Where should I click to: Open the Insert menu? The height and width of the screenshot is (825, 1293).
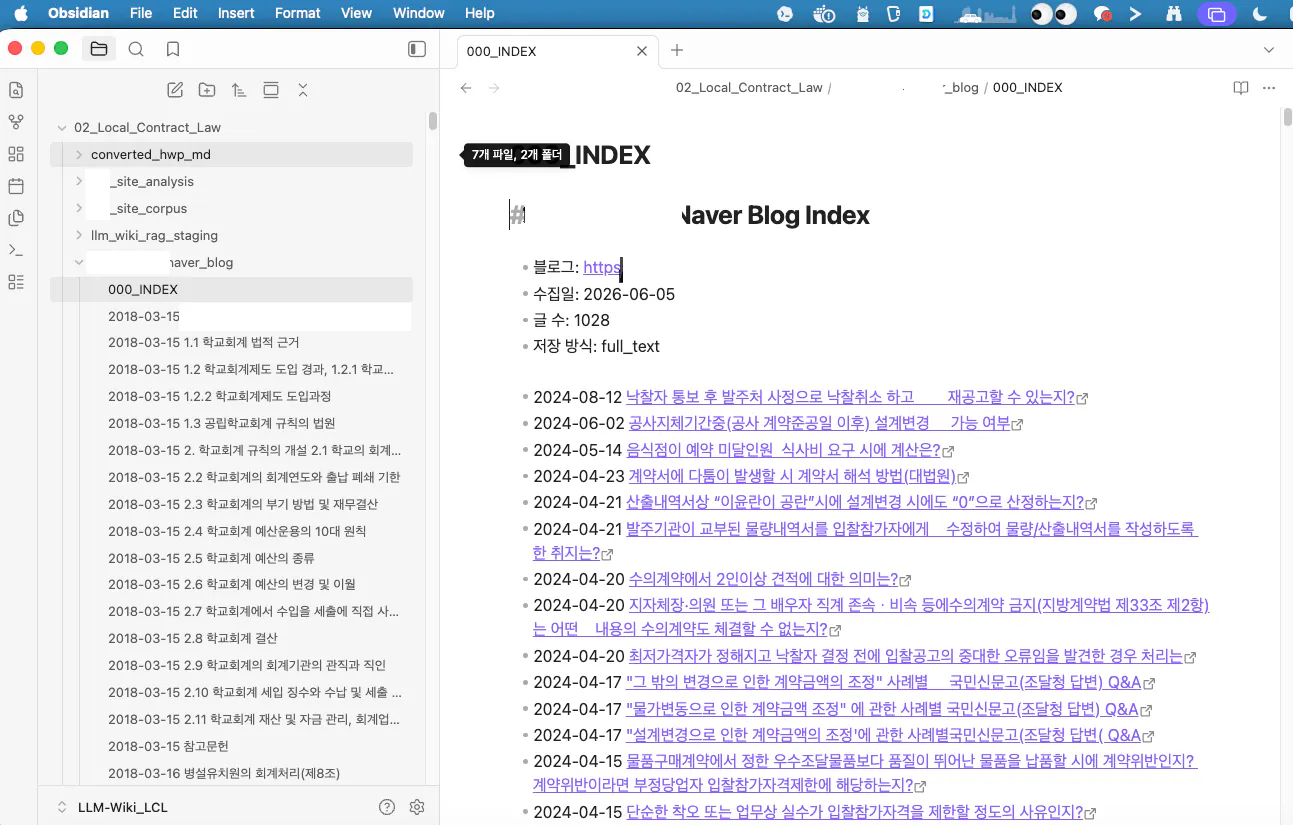236,13
